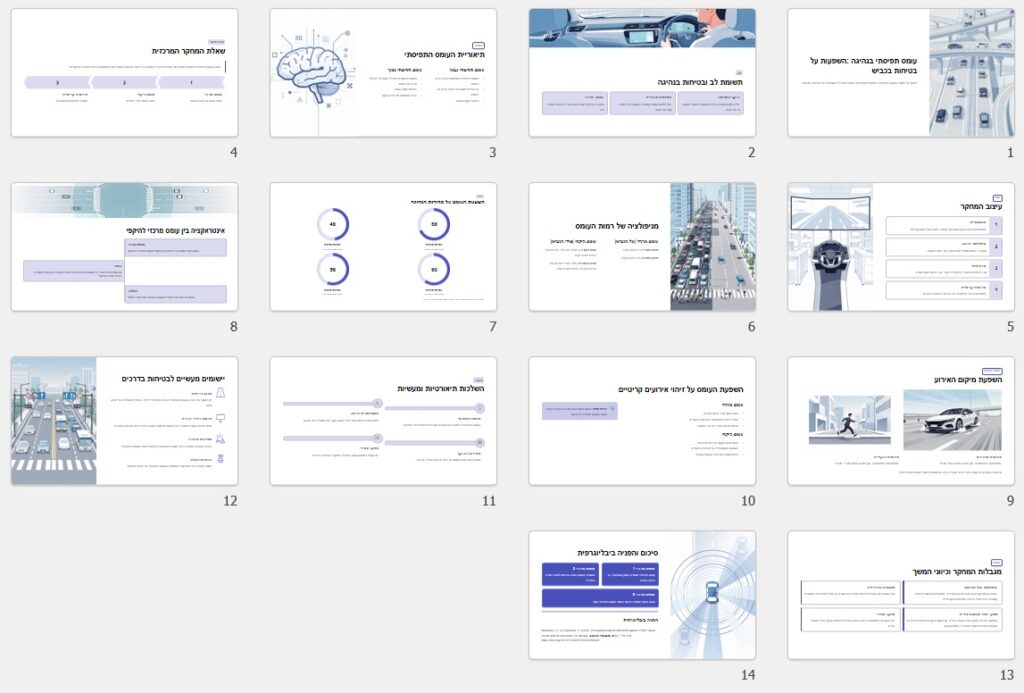The height and width of the screenshot is (693, 1024).
Task: Click the number 1 label under the first slide
Action: pyautogui.click(x=1010, y=152)
